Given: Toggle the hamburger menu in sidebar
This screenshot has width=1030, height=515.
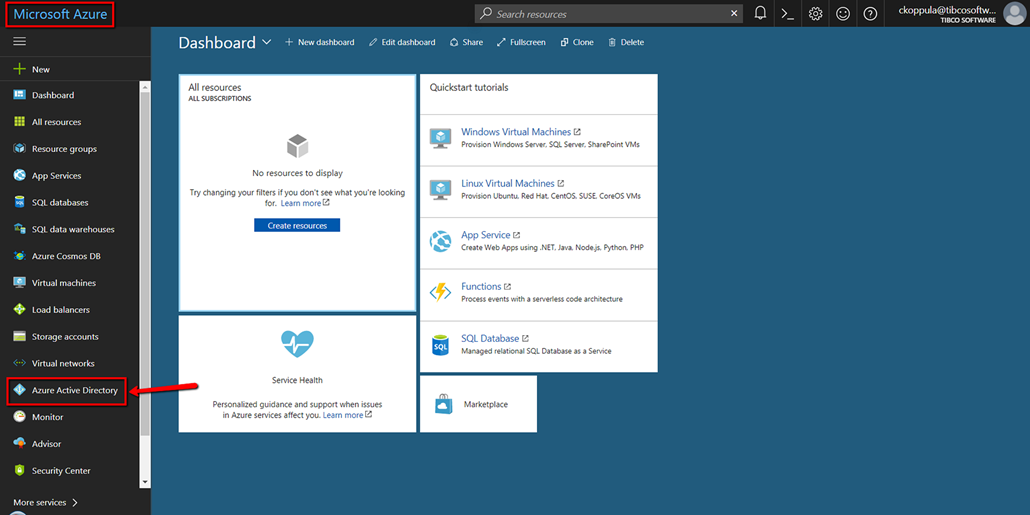Looking at the screenshot, I should [20, 41].
